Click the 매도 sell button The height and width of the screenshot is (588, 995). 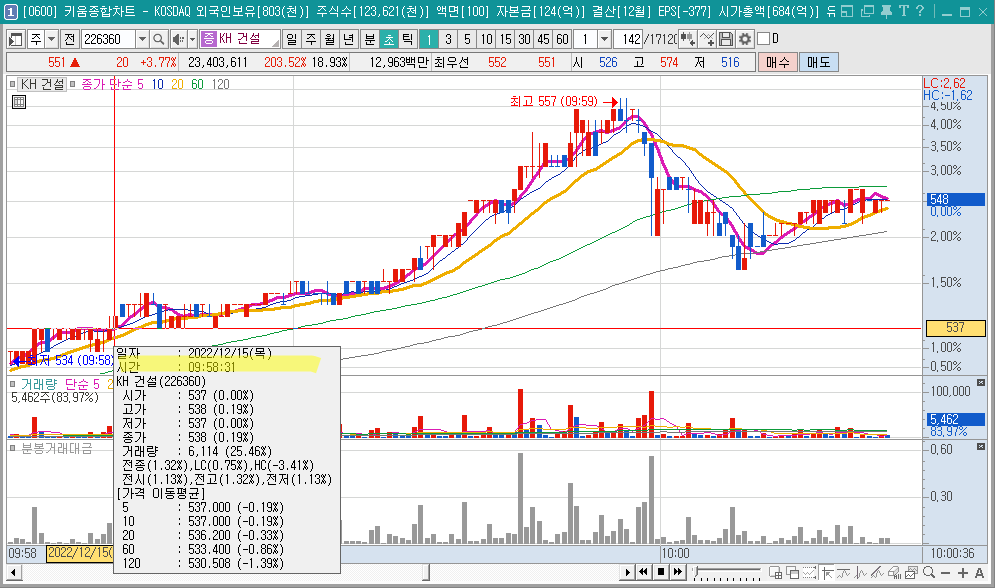click(x=819, y=62)
